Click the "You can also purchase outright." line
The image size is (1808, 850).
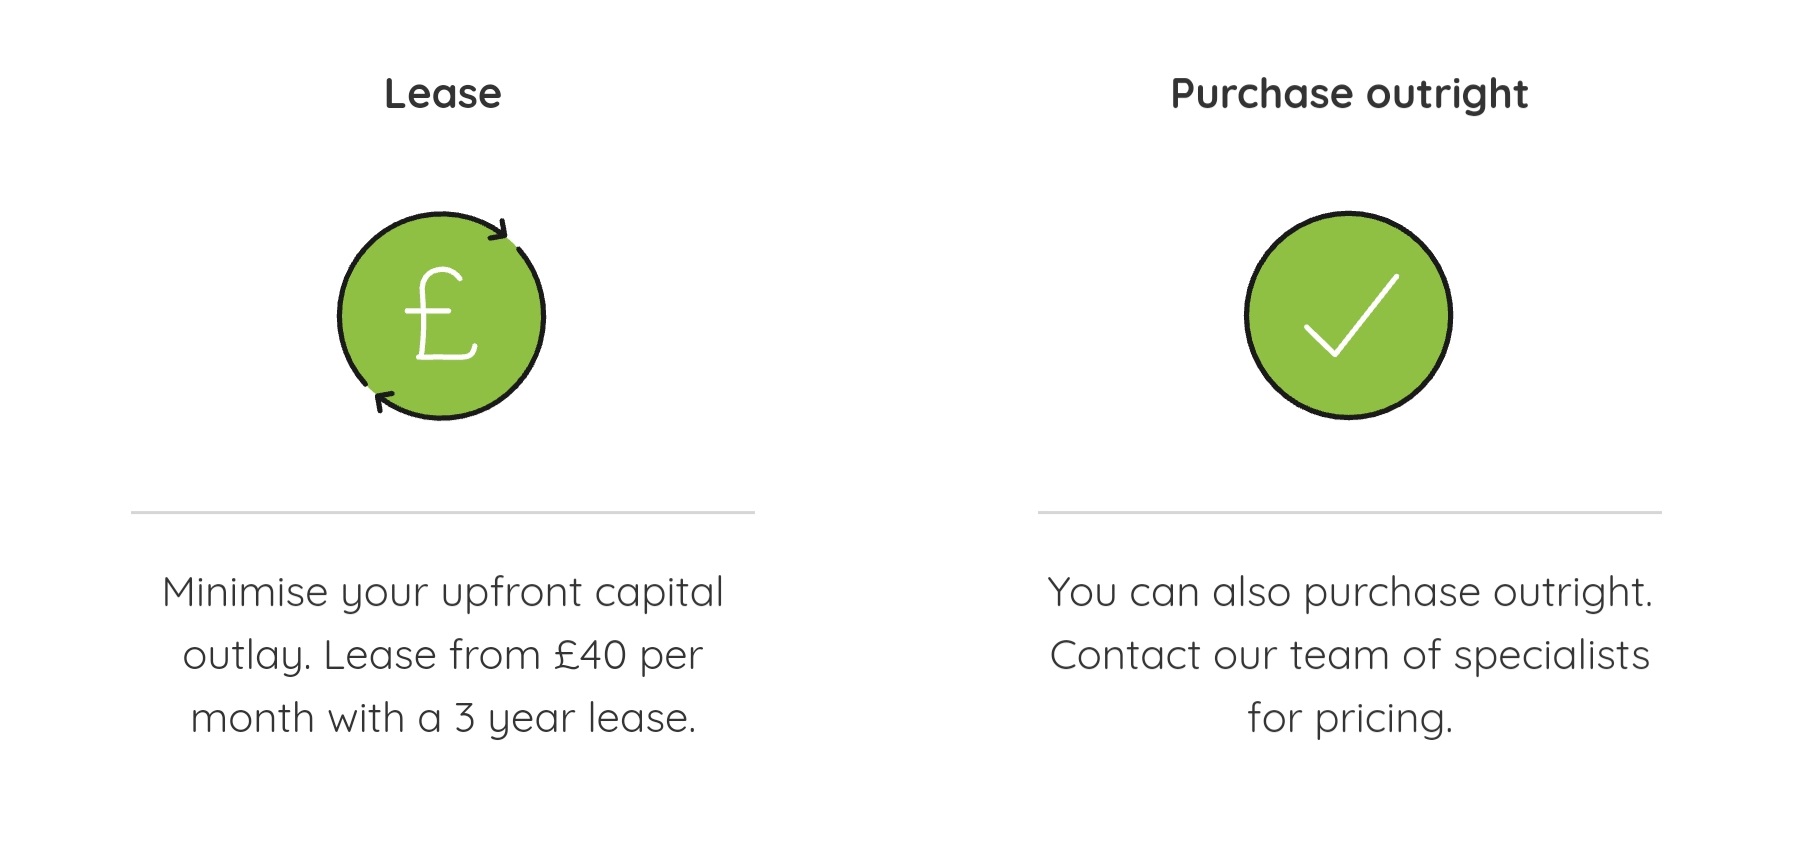pos(1349,592)
